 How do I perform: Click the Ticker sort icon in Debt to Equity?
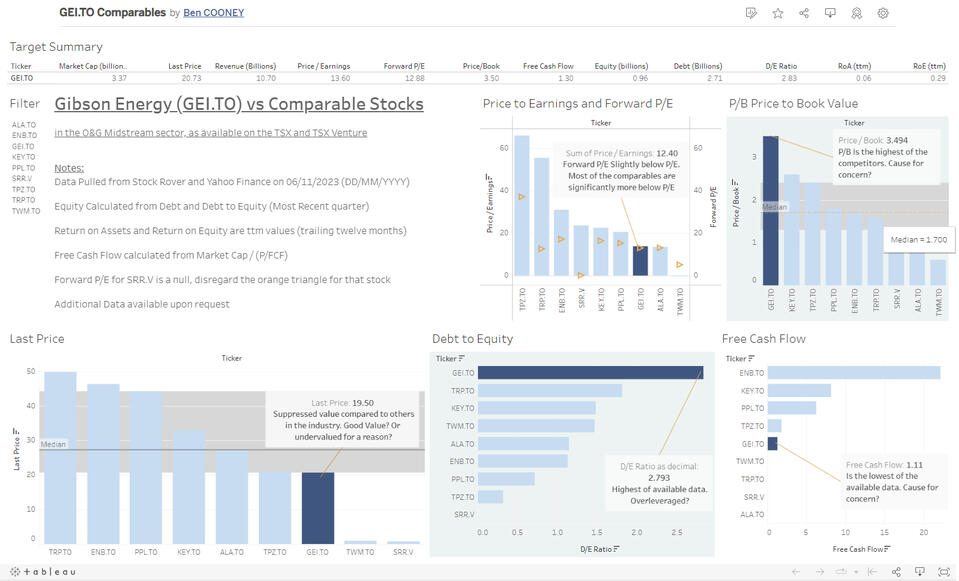[x=462, y=358]
